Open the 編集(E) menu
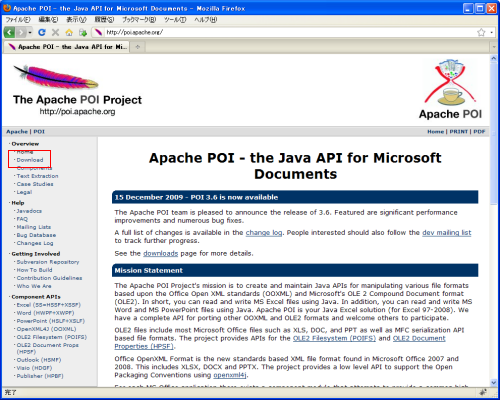 coord(48,20)
